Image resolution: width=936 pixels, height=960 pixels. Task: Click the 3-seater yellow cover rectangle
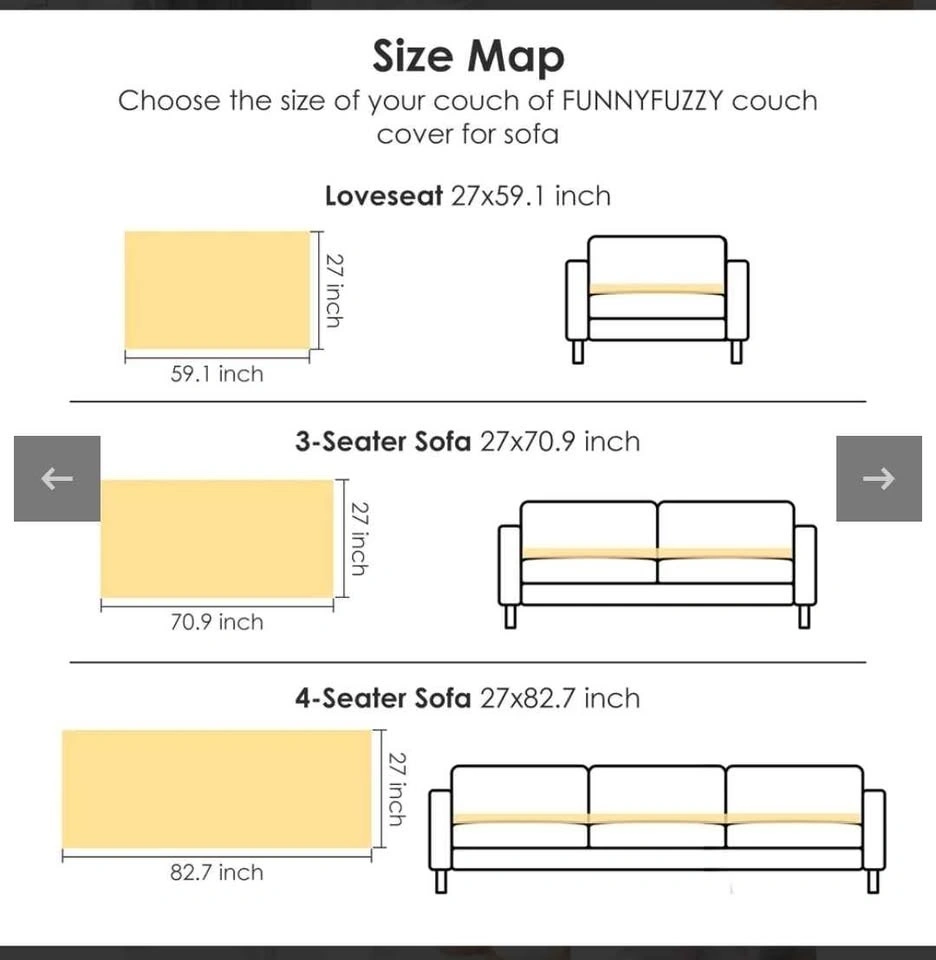coord(216,539)
